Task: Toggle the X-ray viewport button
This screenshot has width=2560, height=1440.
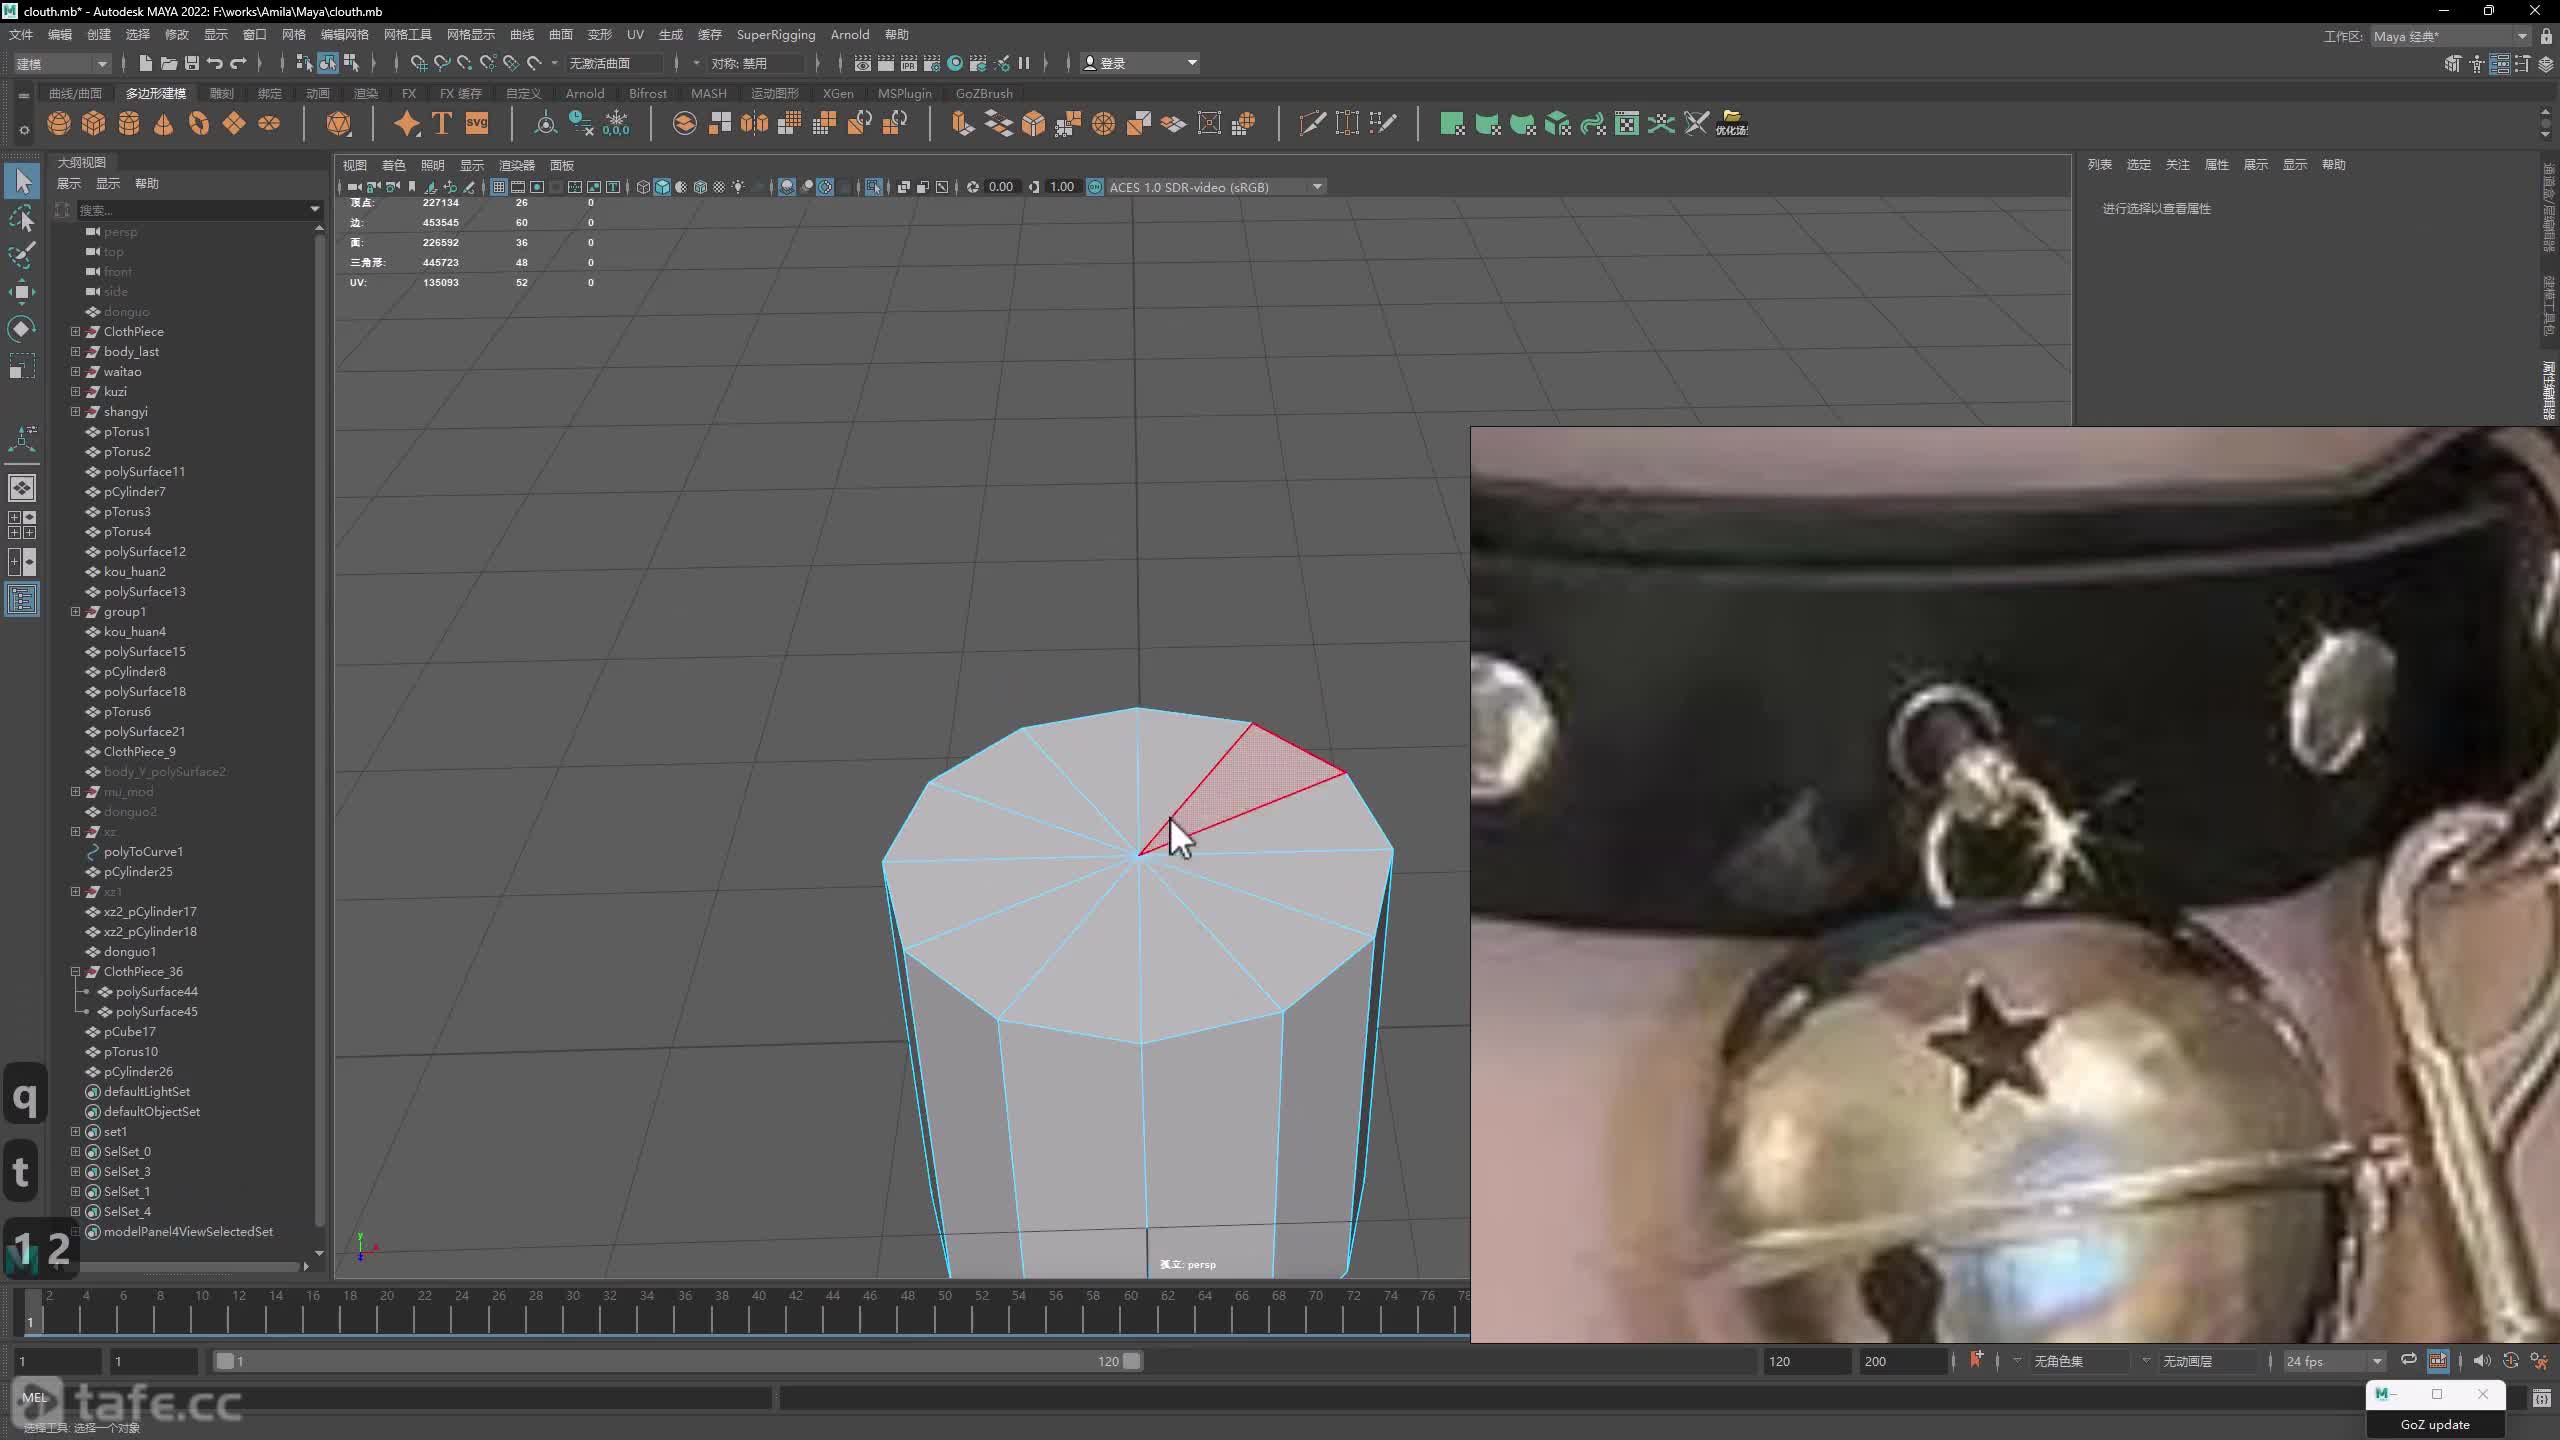Action: click(903, 187)
